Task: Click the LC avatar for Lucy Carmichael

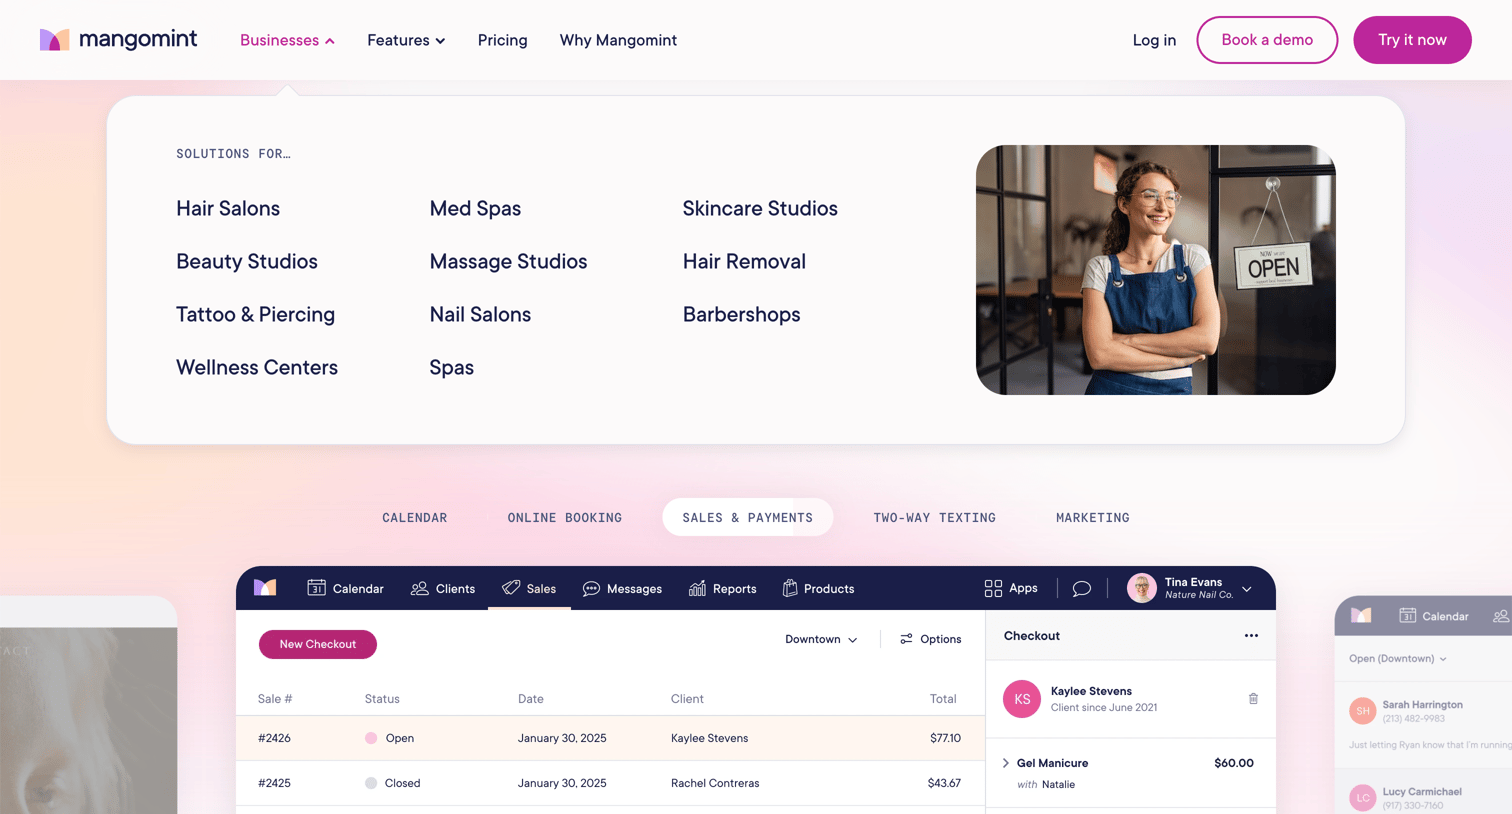Action: [1363, 797]
